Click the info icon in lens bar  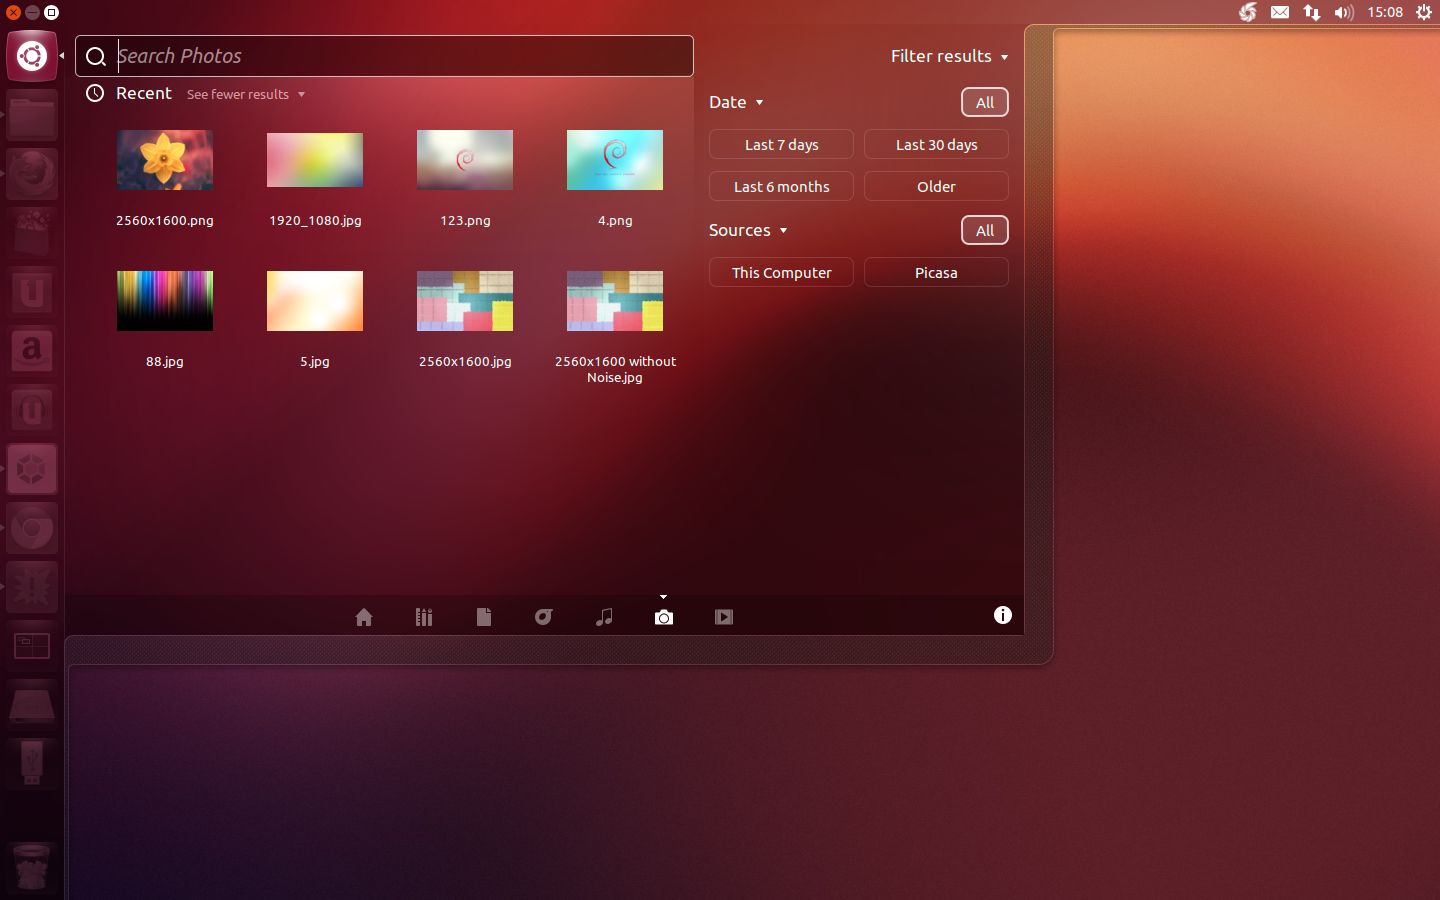1002,615
